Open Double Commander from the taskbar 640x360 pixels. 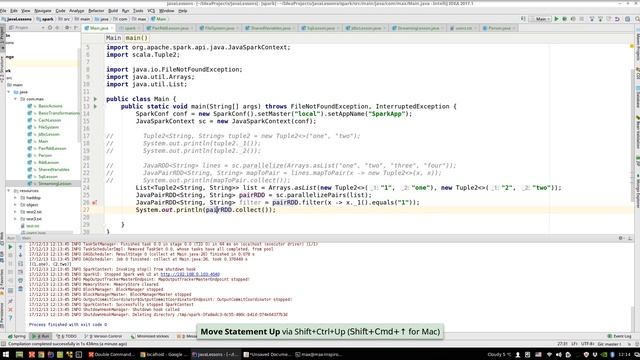(x=111, y=355)
